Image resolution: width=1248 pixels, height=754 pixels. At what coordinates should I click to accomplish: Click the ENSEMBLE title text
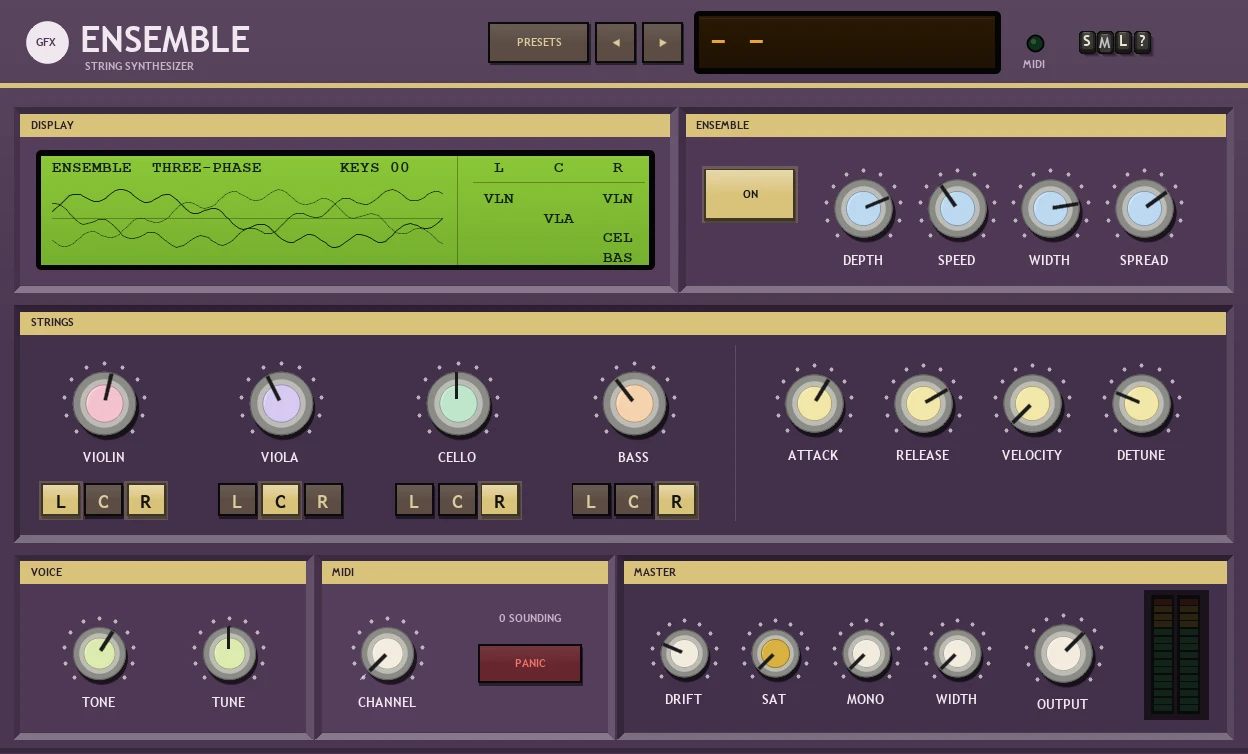[165, 40]
